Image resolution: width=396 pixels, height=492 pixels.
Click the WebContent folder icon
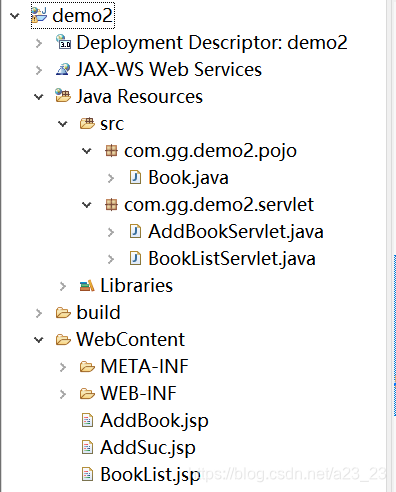pyautogui.click(x=63, y=340)
